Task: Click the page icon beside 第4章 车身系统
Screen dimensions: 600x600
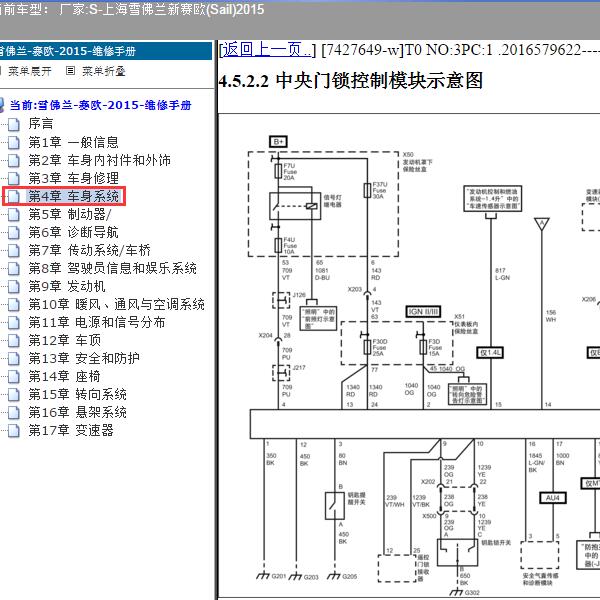Action: pos(14,196)
